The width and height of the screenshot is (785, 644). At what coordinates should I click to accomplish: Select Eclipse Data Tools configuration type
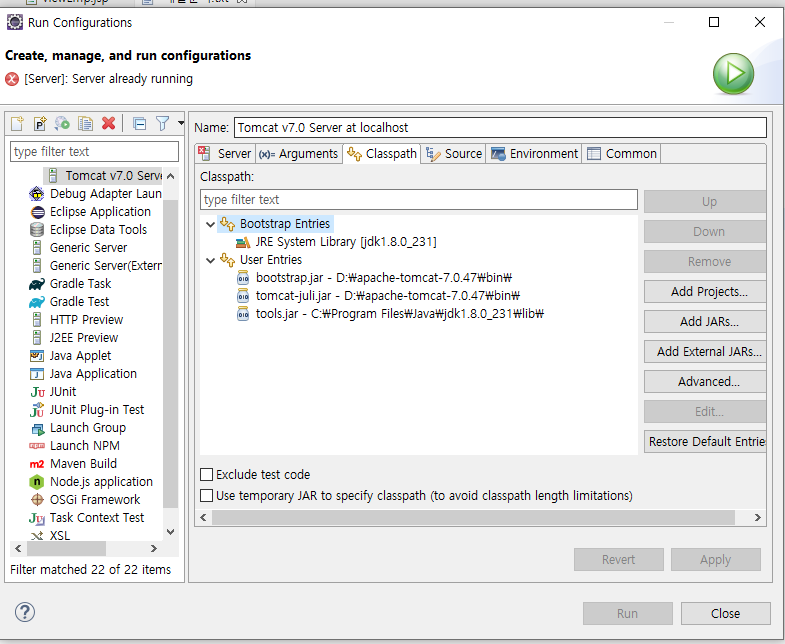[x=88, y=230]
